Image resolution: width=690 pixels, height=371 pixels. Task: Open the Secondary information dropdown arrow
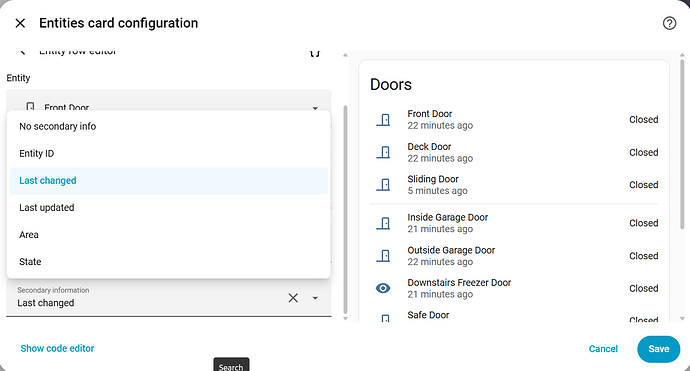[315, 298]
